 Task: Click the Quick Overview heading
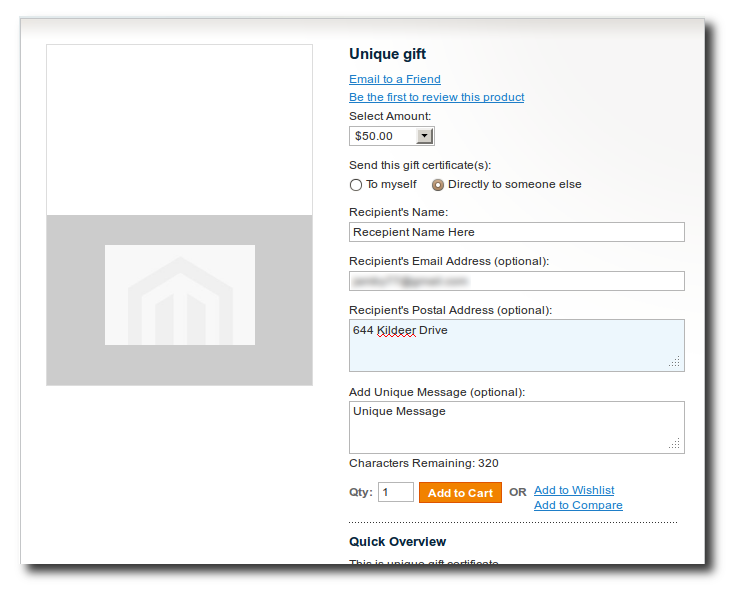click(397, 542)
